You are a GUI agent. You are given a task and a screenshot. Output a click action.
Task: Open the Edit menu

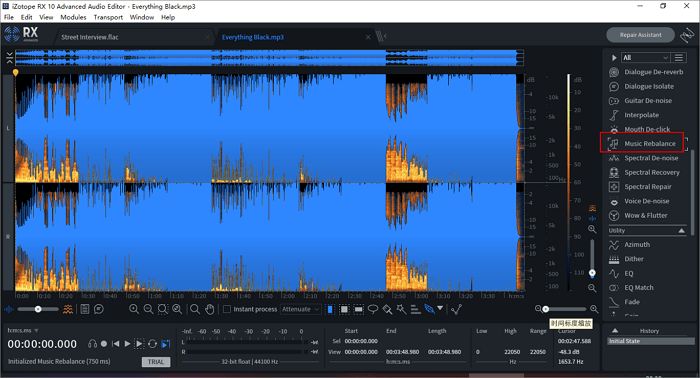(26, 17)
